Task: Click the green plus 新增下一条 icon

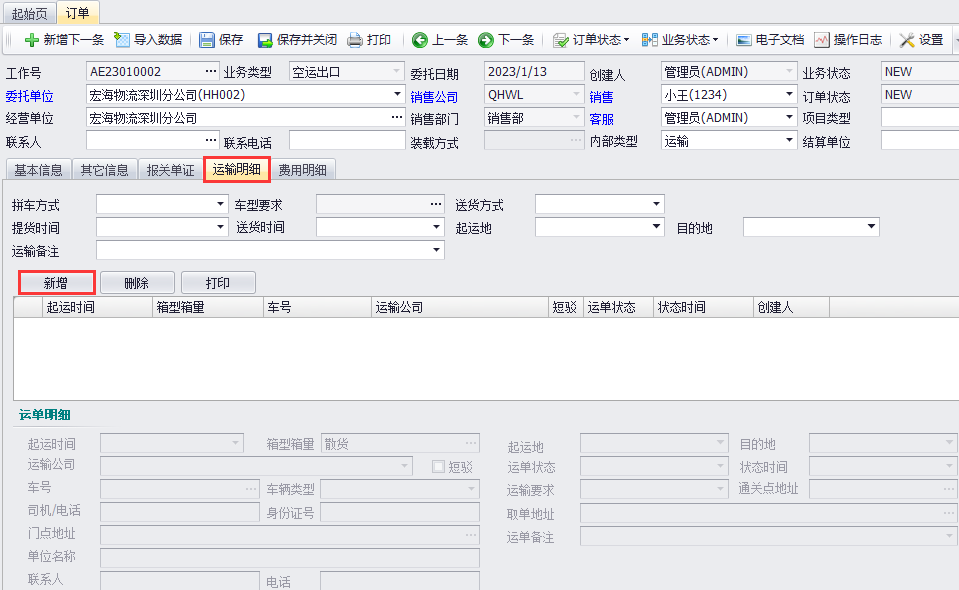Action: (32, 40)
